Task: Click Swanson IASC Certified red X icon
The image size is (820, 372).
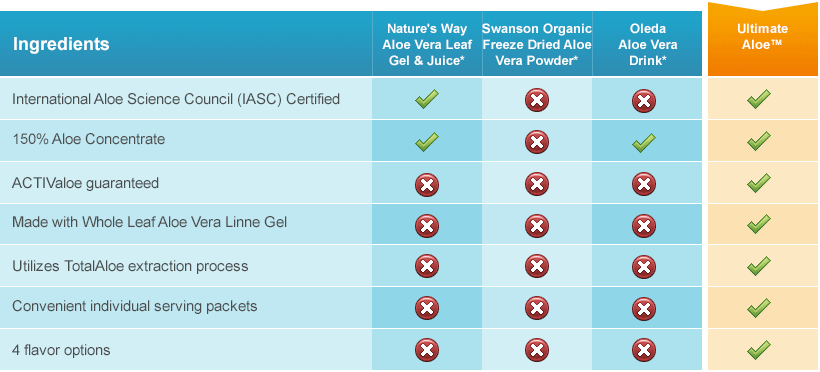Action: pos(537,100)
